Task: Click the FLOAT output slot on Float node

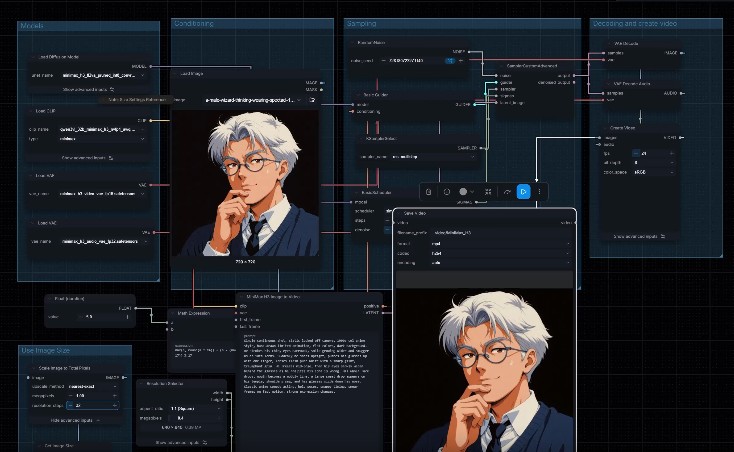Action: tap(135, 308)
